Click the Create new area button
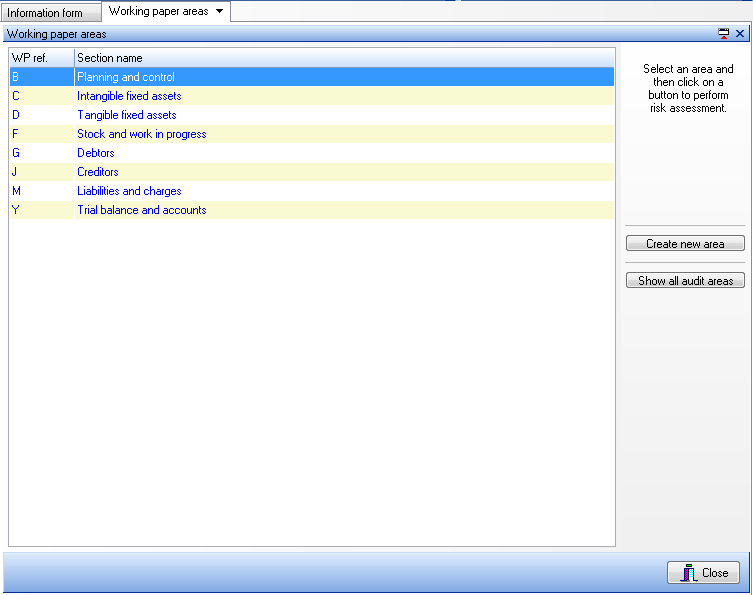The image size is (753, 595). (685, 243)
